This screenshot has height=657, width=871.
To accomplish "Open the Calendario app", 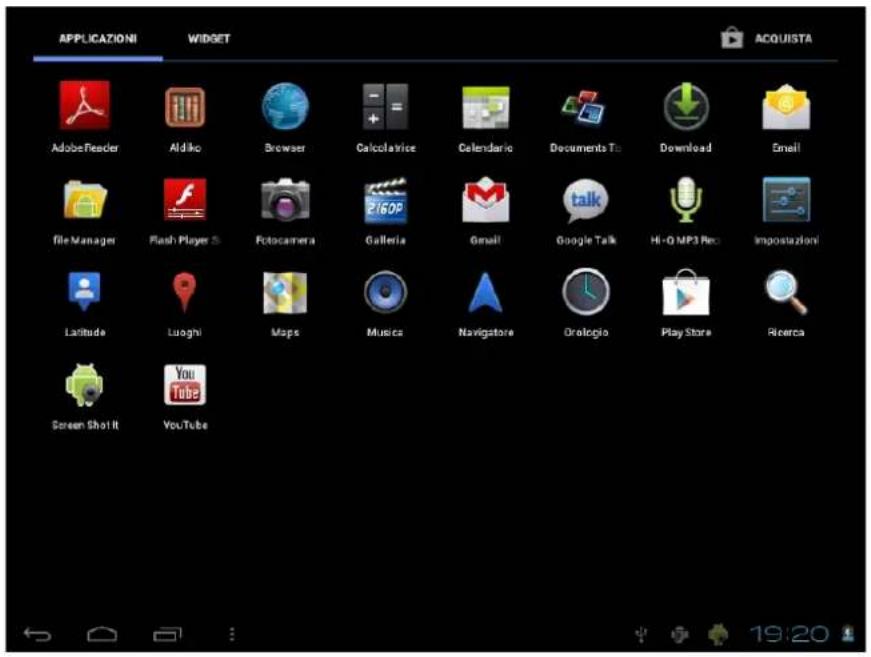I will click(x=485, y=107).
